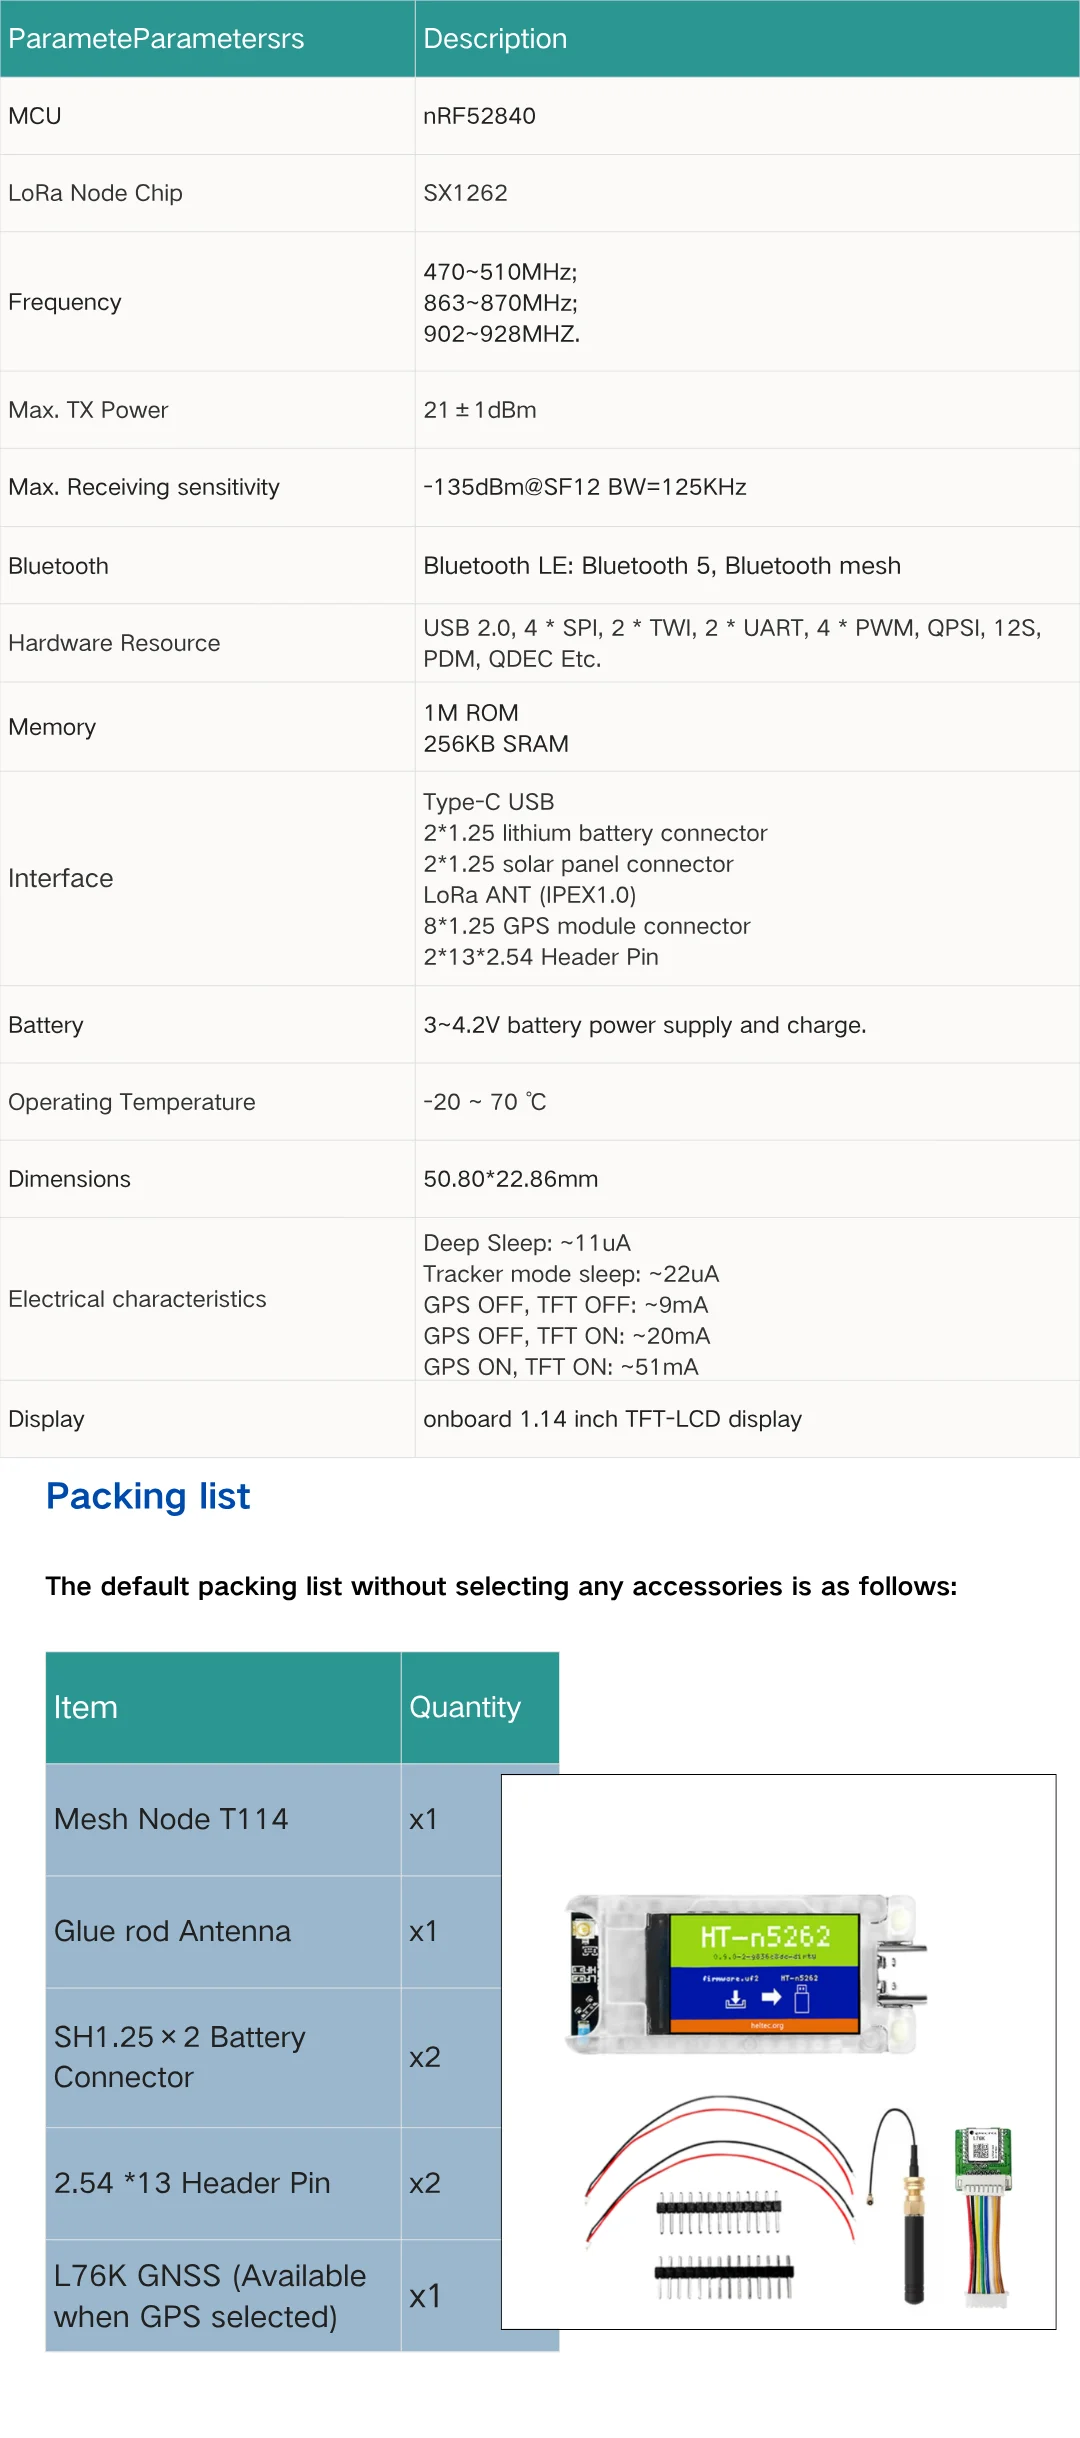Select the Glue rod Antenna row

(x=273, y=1931)
